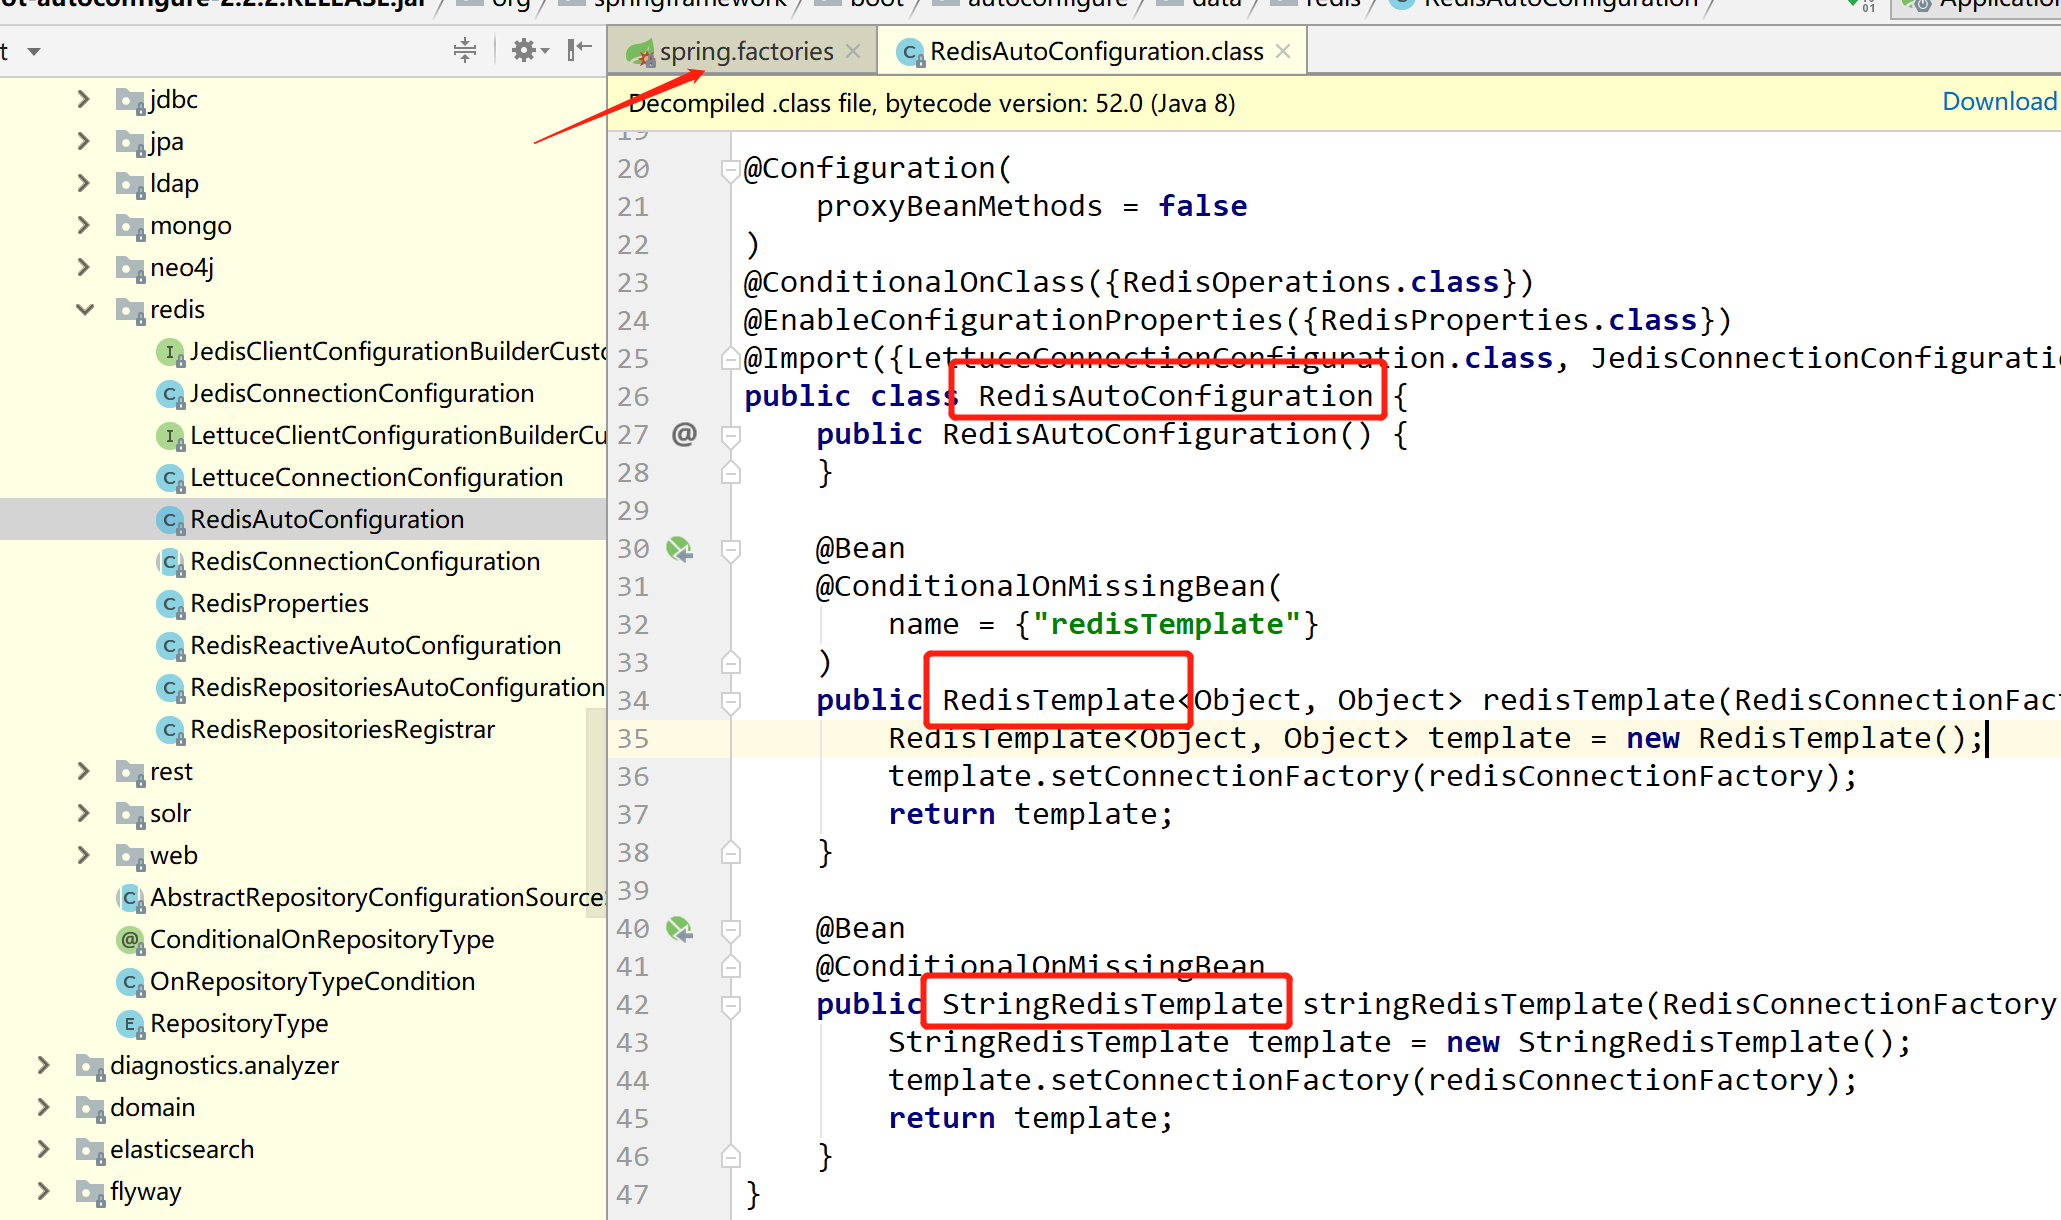Viewport: 2061px width, 1220px height.
Task: Click the jdbc folder icon
Action: 130,99
